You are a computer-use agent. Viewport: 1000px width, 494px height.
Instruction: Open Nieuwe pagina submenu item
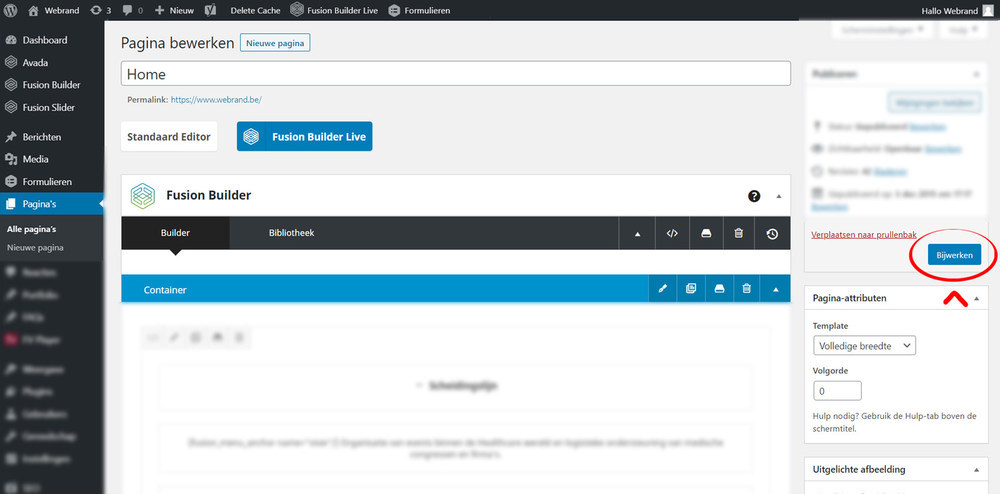tap(35, 247)
